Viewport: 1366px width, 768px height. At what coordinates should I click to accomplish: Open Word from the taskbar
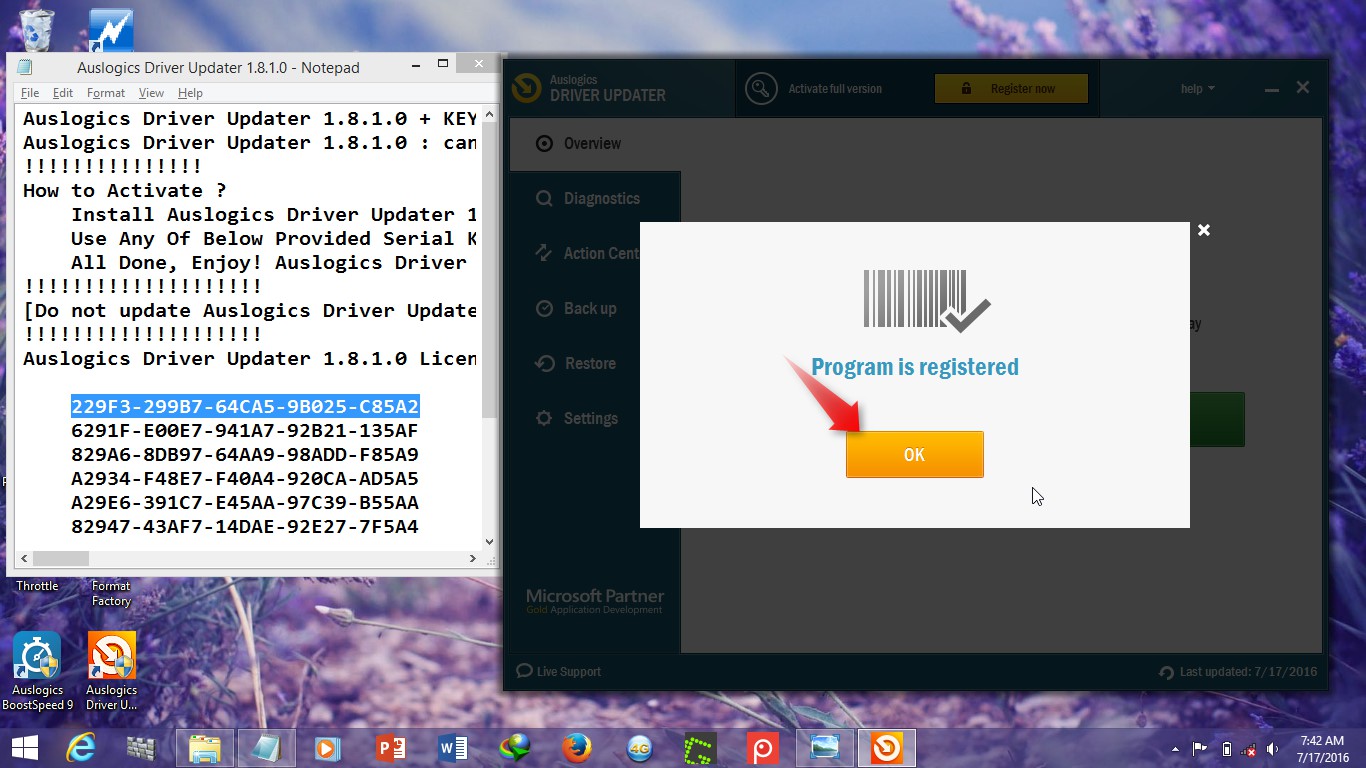point(453,748)
